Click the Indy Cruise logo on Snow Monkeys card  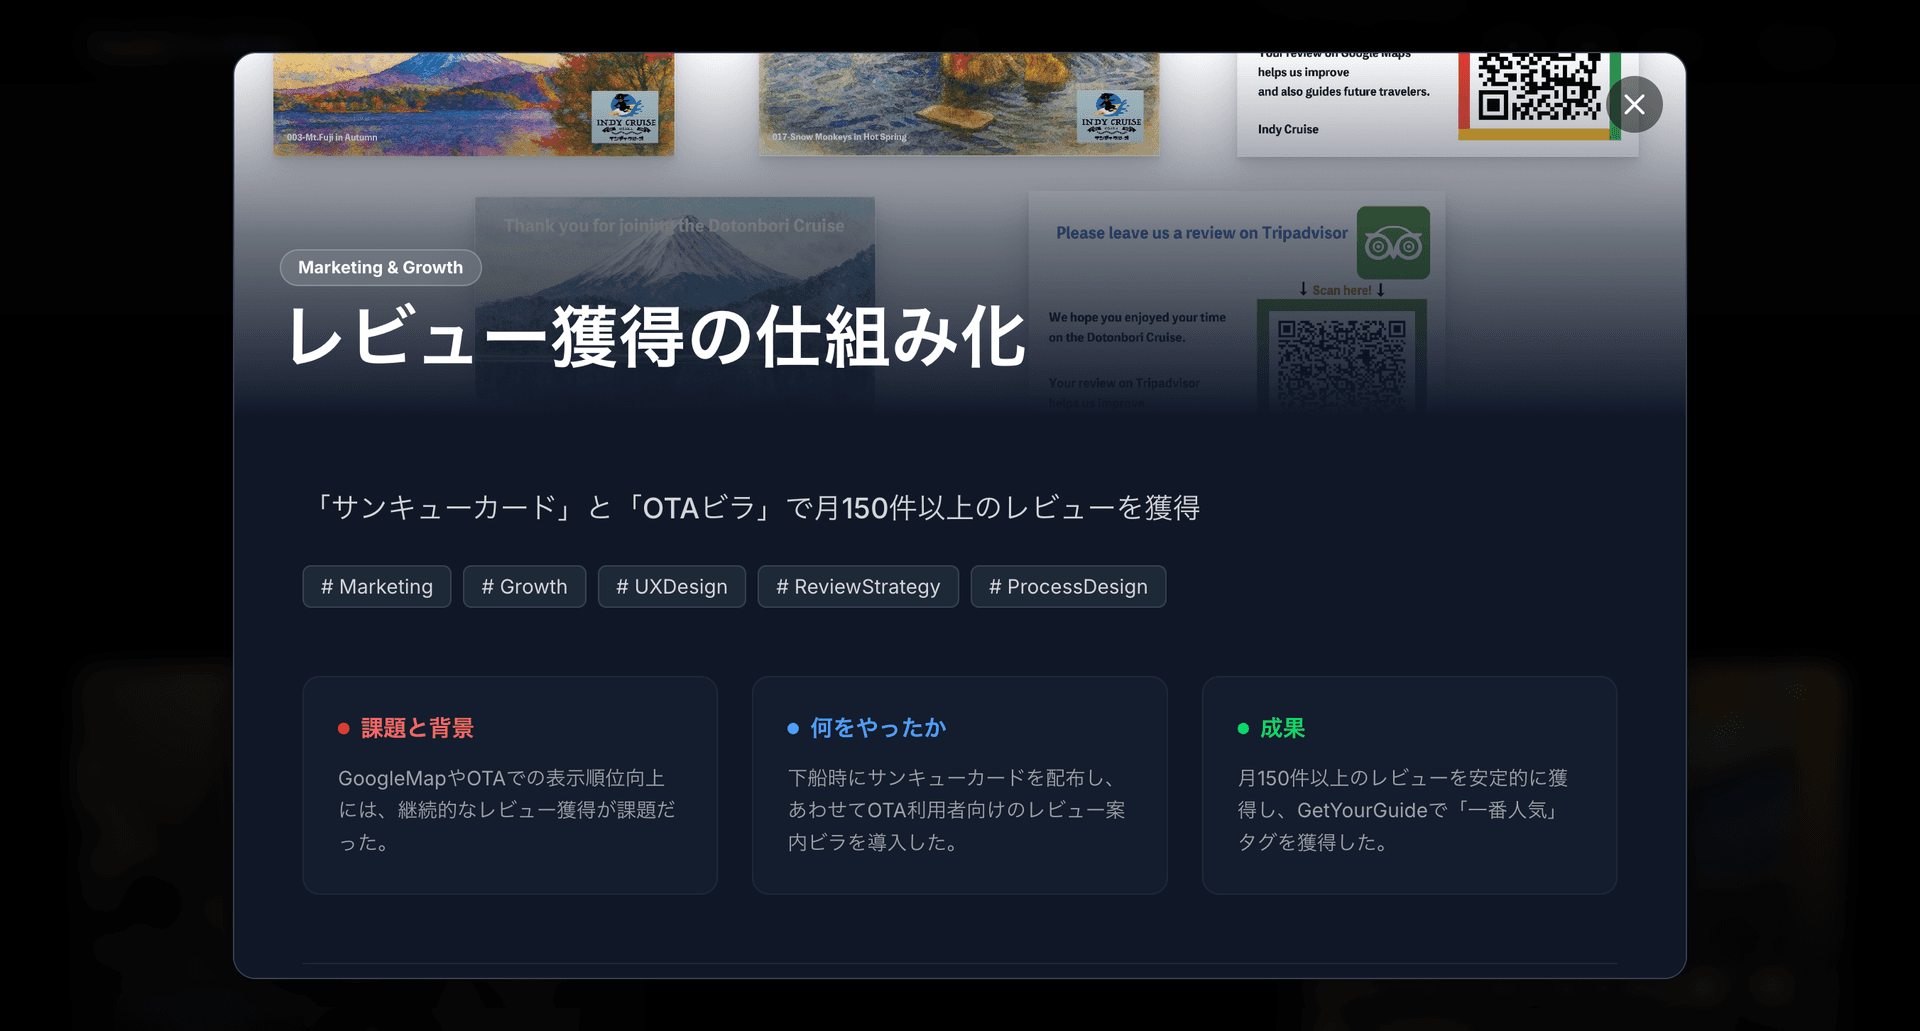click(1110, 117)
